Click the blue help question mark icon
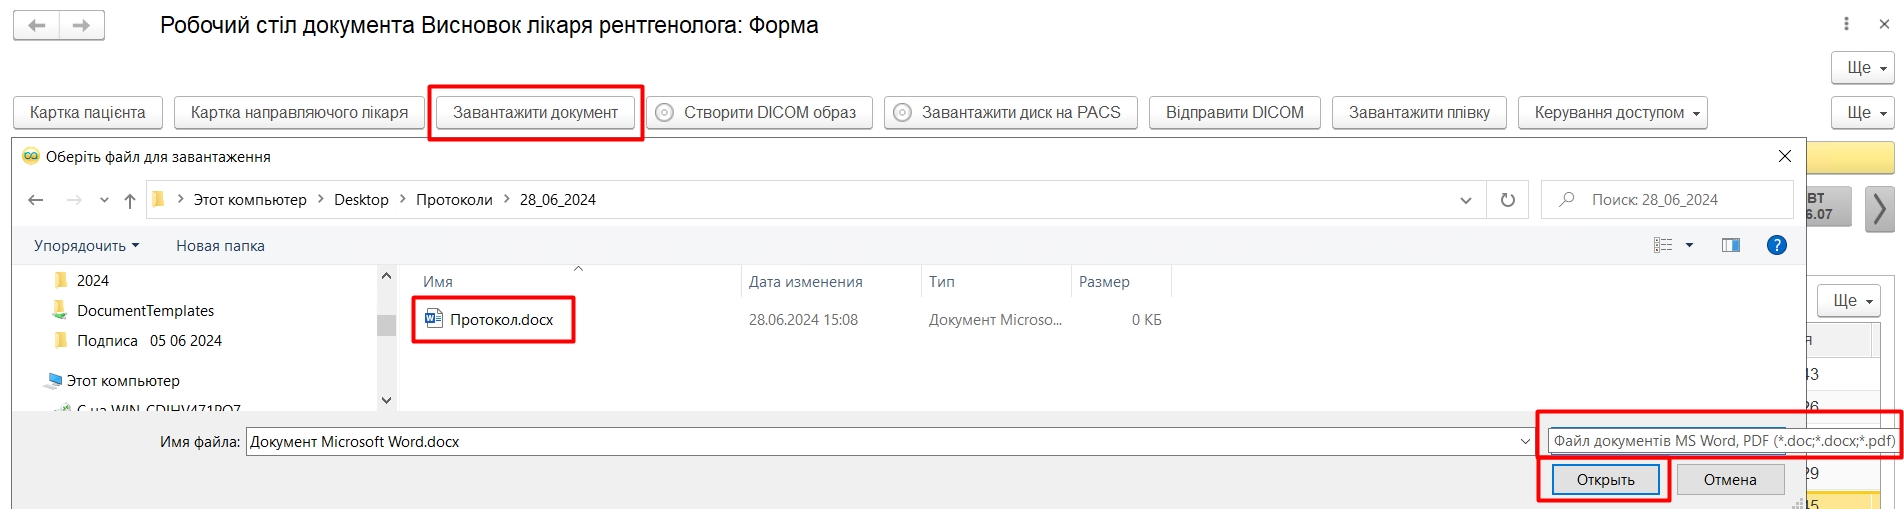This screenshot has height=509, width=1904. 1776,245
